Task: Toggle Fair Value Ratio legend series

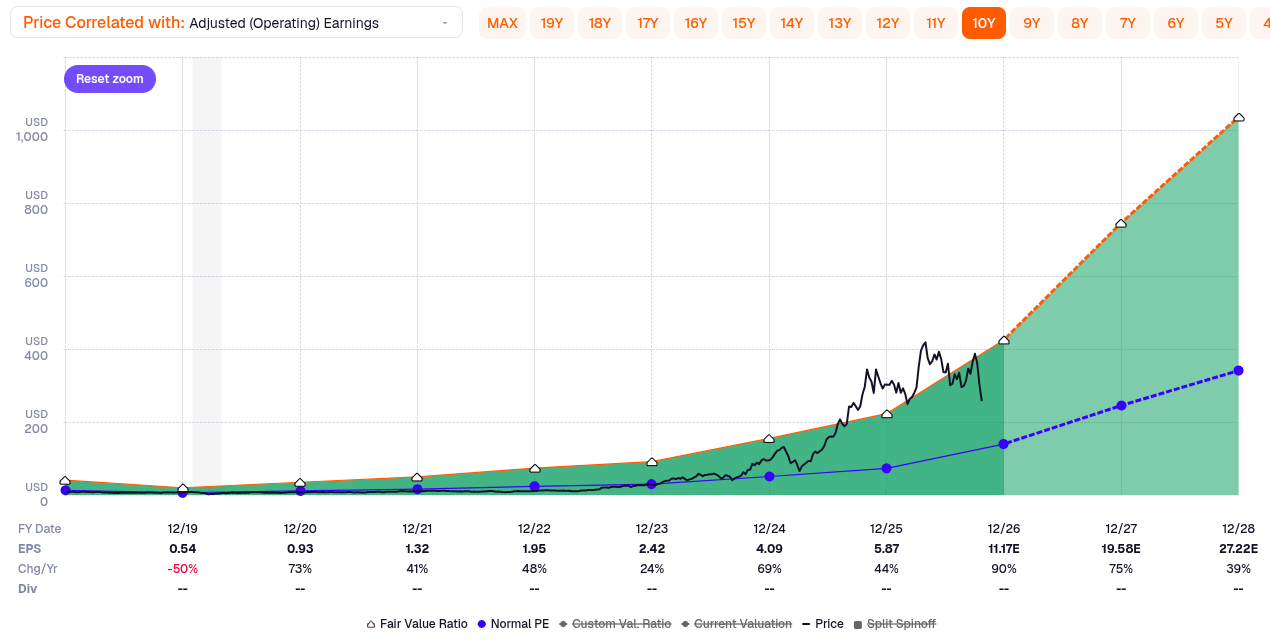Action: tap(417, 624)
